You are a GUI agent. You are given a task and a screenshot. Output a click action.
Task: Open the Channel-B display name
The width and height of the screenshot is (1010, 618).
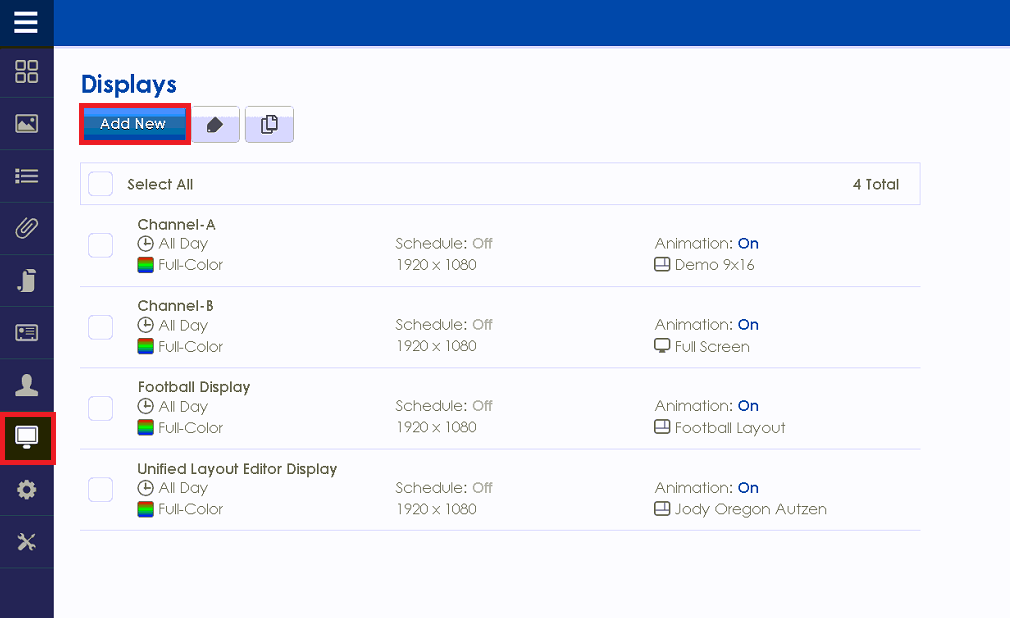[x=175, y=306]
